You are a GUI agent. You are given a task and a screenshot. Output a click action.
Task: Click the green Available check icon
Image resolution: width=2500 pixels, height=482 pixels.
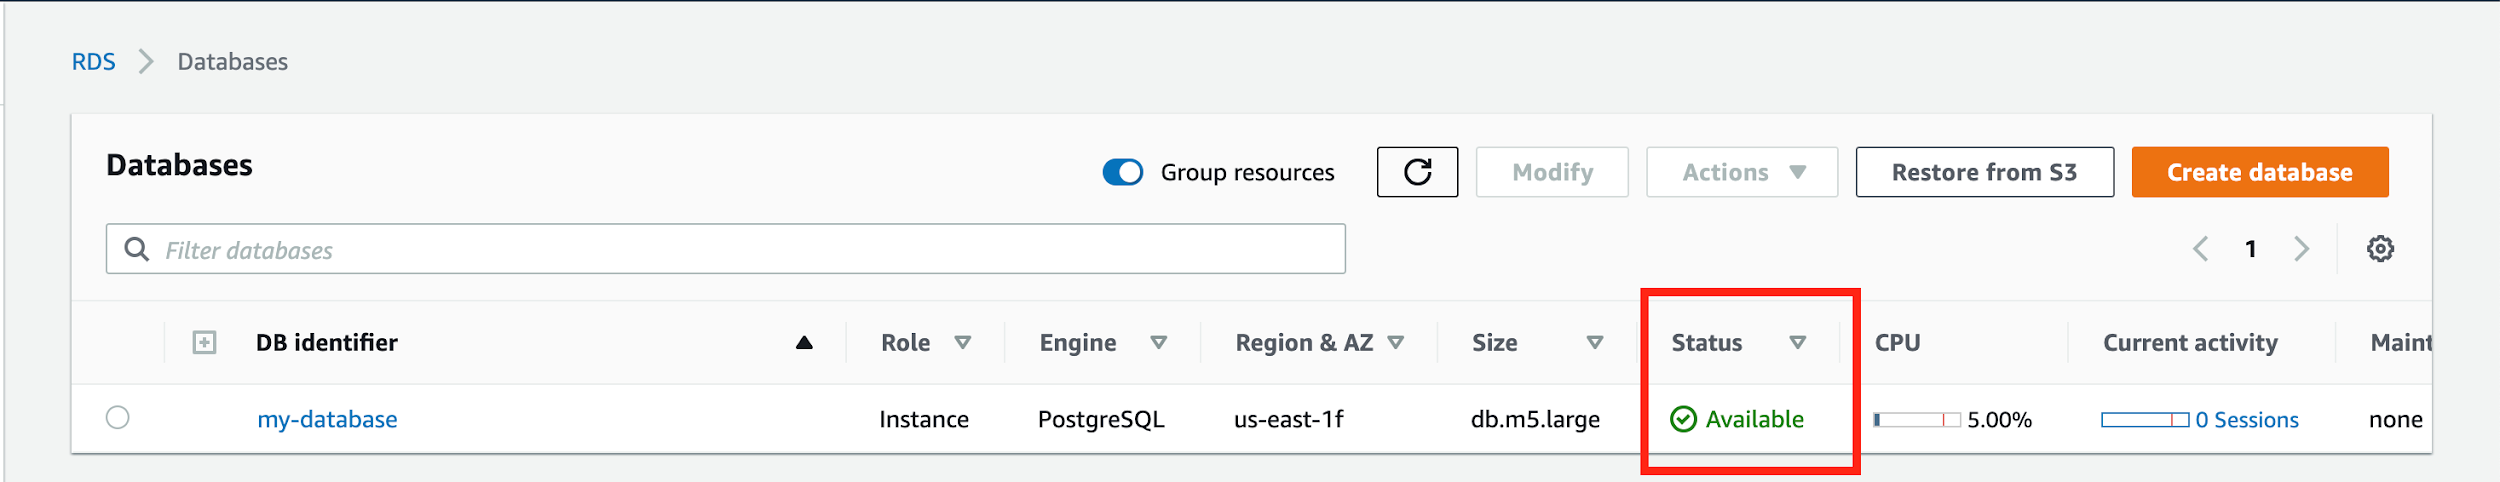click(1683, 419)
